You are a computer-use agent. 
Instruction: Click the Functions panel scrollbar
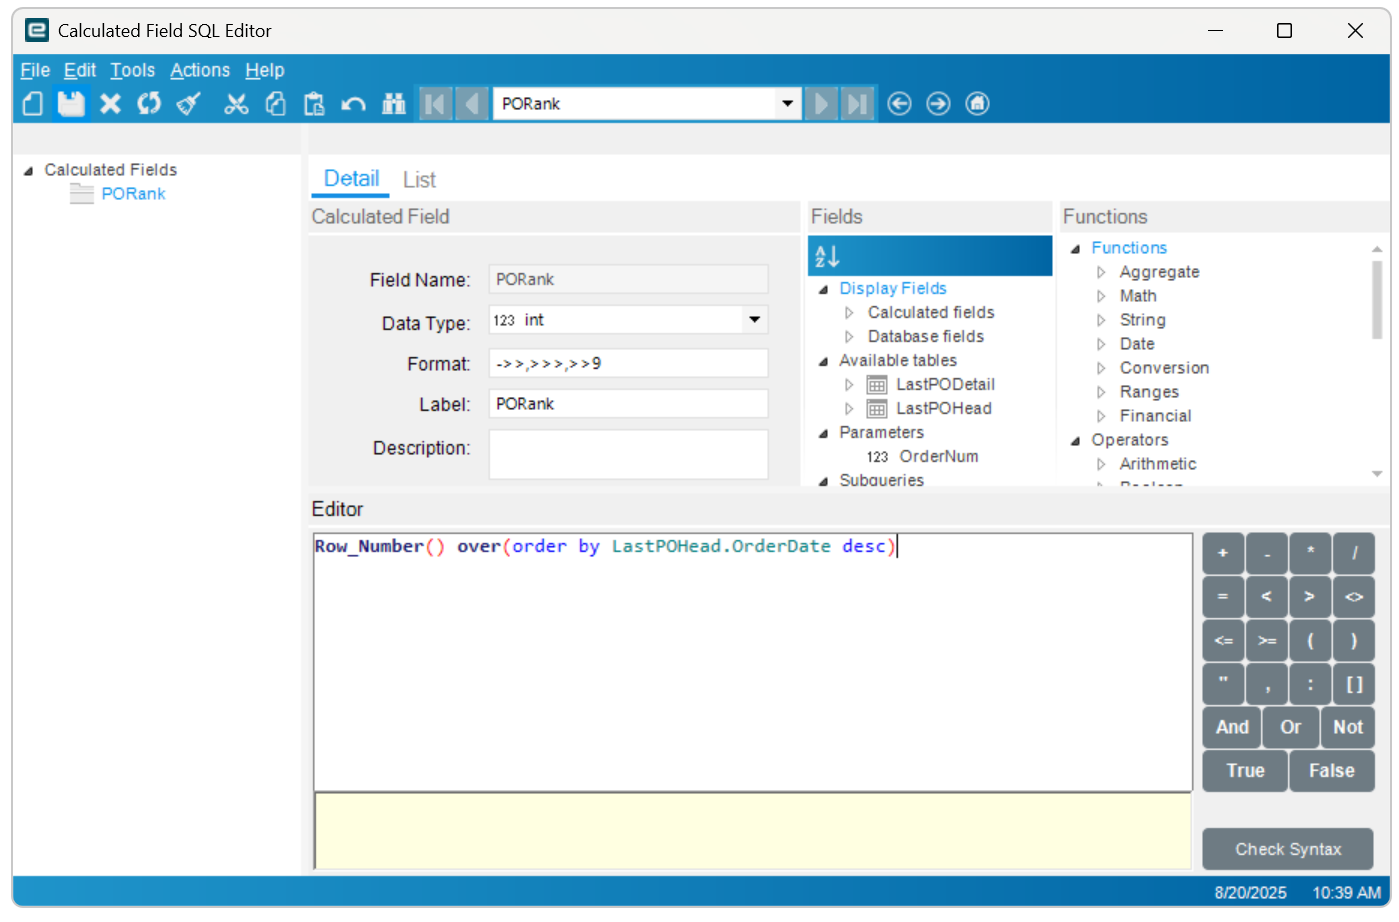[1377, 300]
